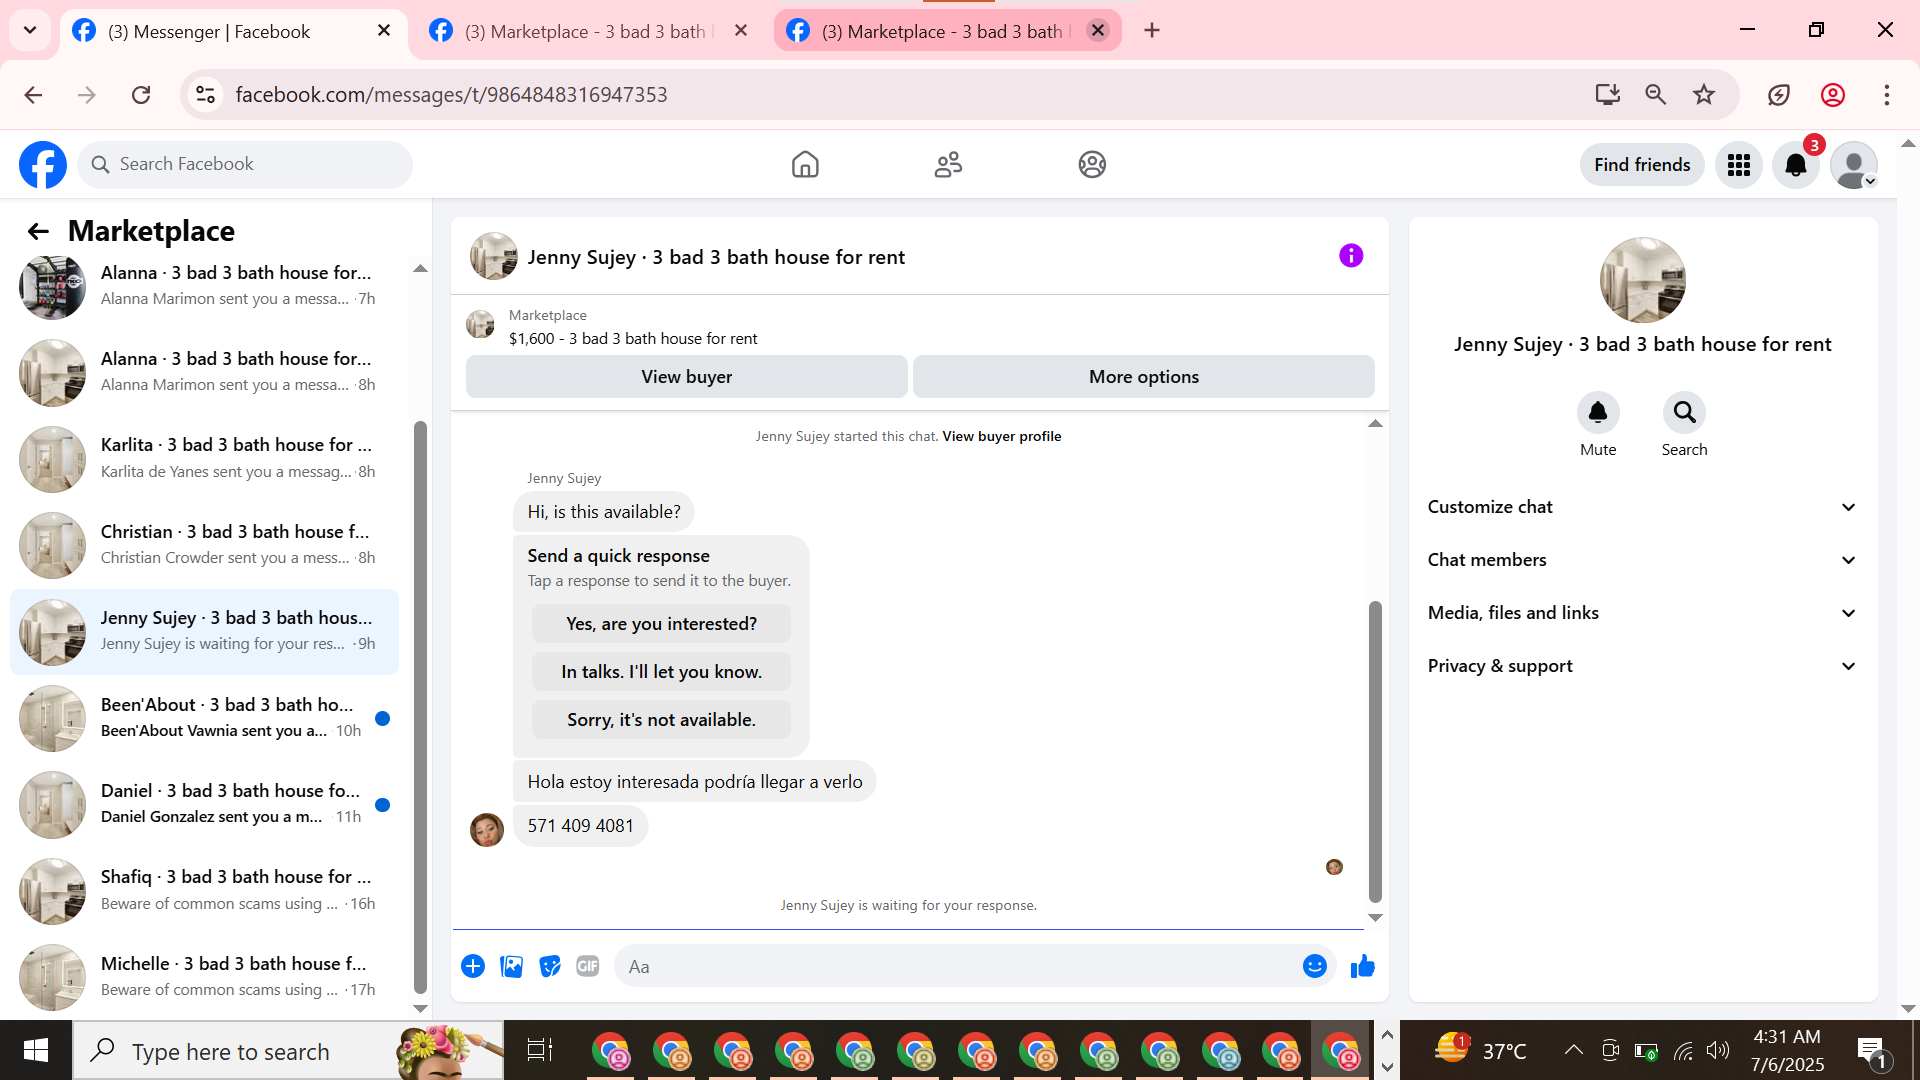1920x1080 pixels.
Task: Show hidden system tray icons
Action: [1573, 1050]
